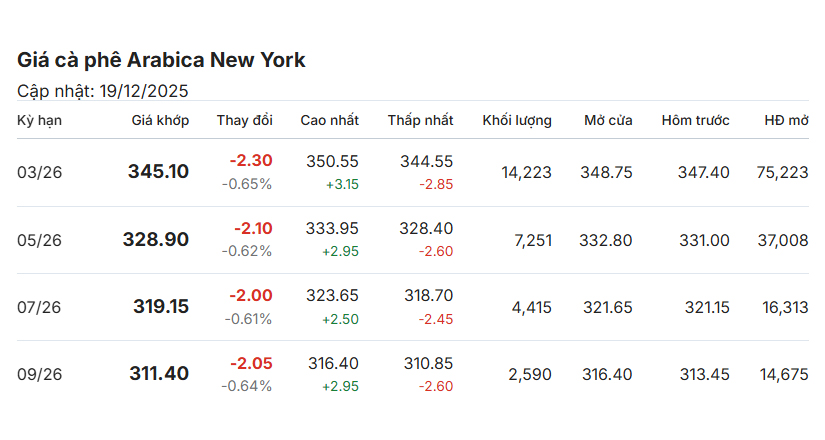Click the matched price 345.10
This screenshot has width=825, height=440.
158,172
